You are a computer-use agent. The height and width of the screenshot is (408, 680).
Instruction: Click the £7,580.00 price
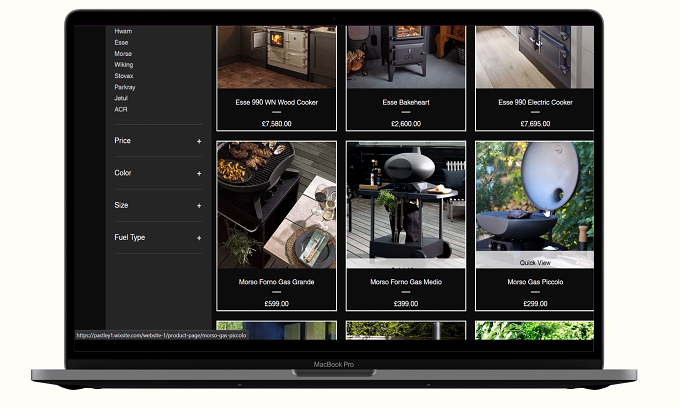click(276, 124)
